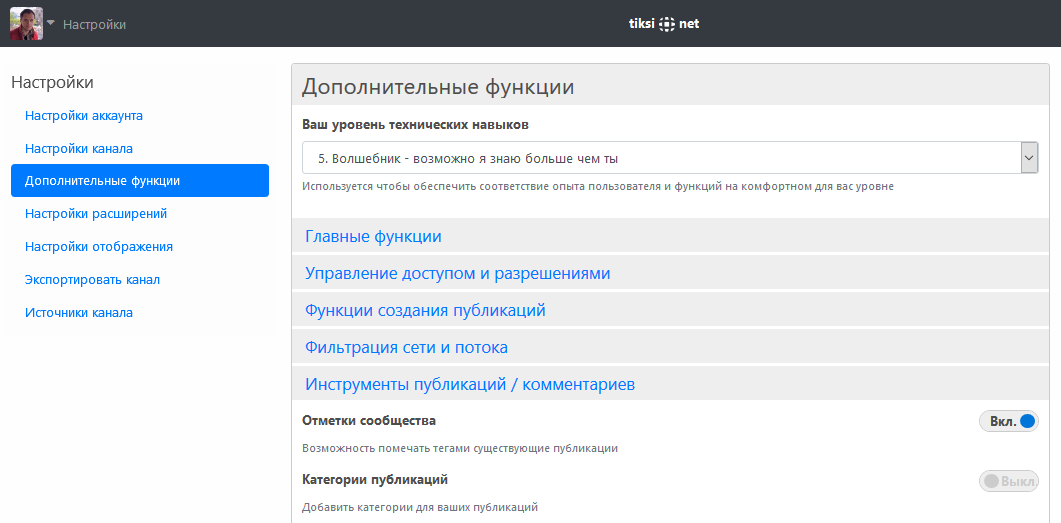
Task: Go to Настройки канала page
Action: (79, 148)
